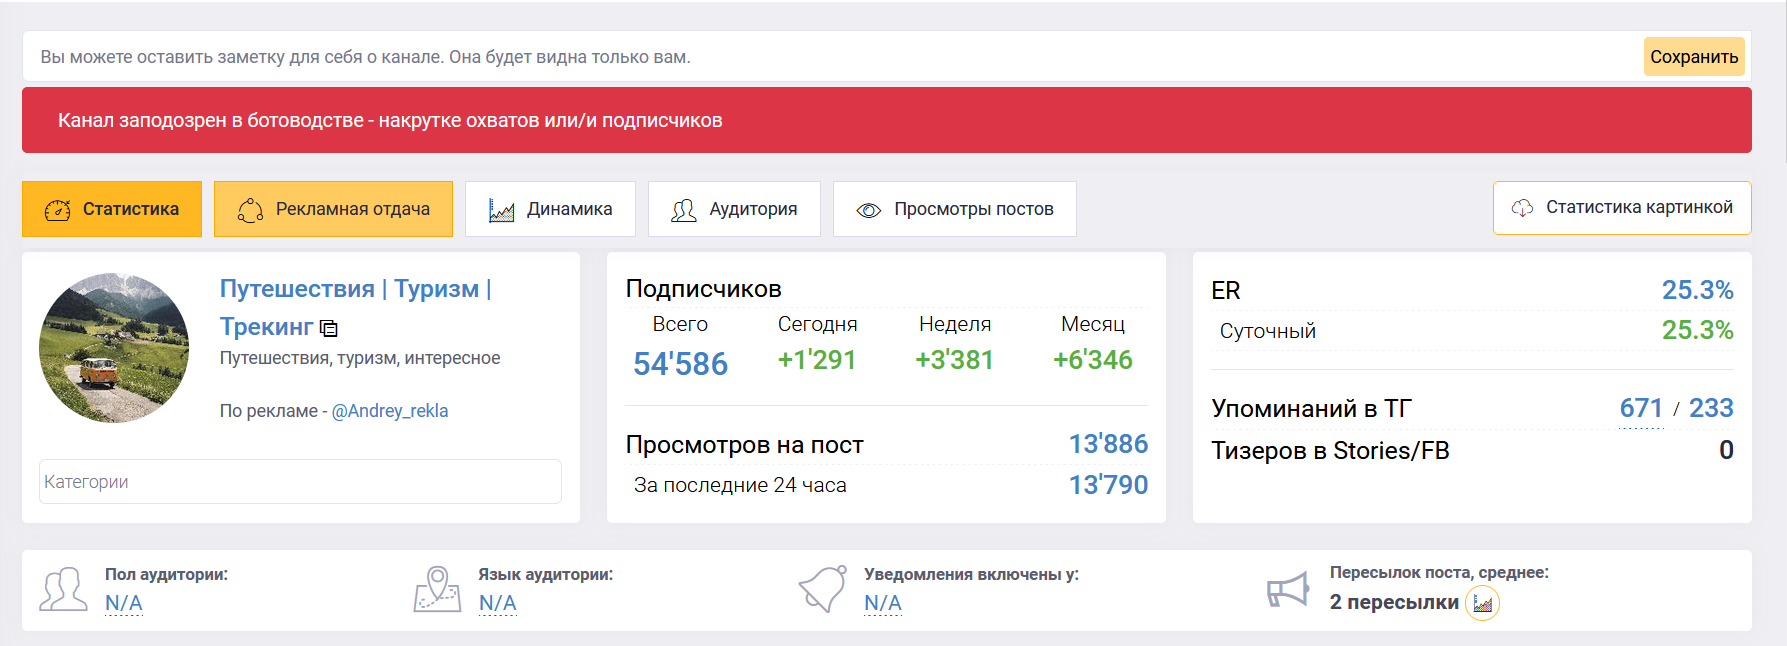This screenshot has height=646, width=1787.
Task: Click last 24 hours views 13'790
Action: point(1108,485)
